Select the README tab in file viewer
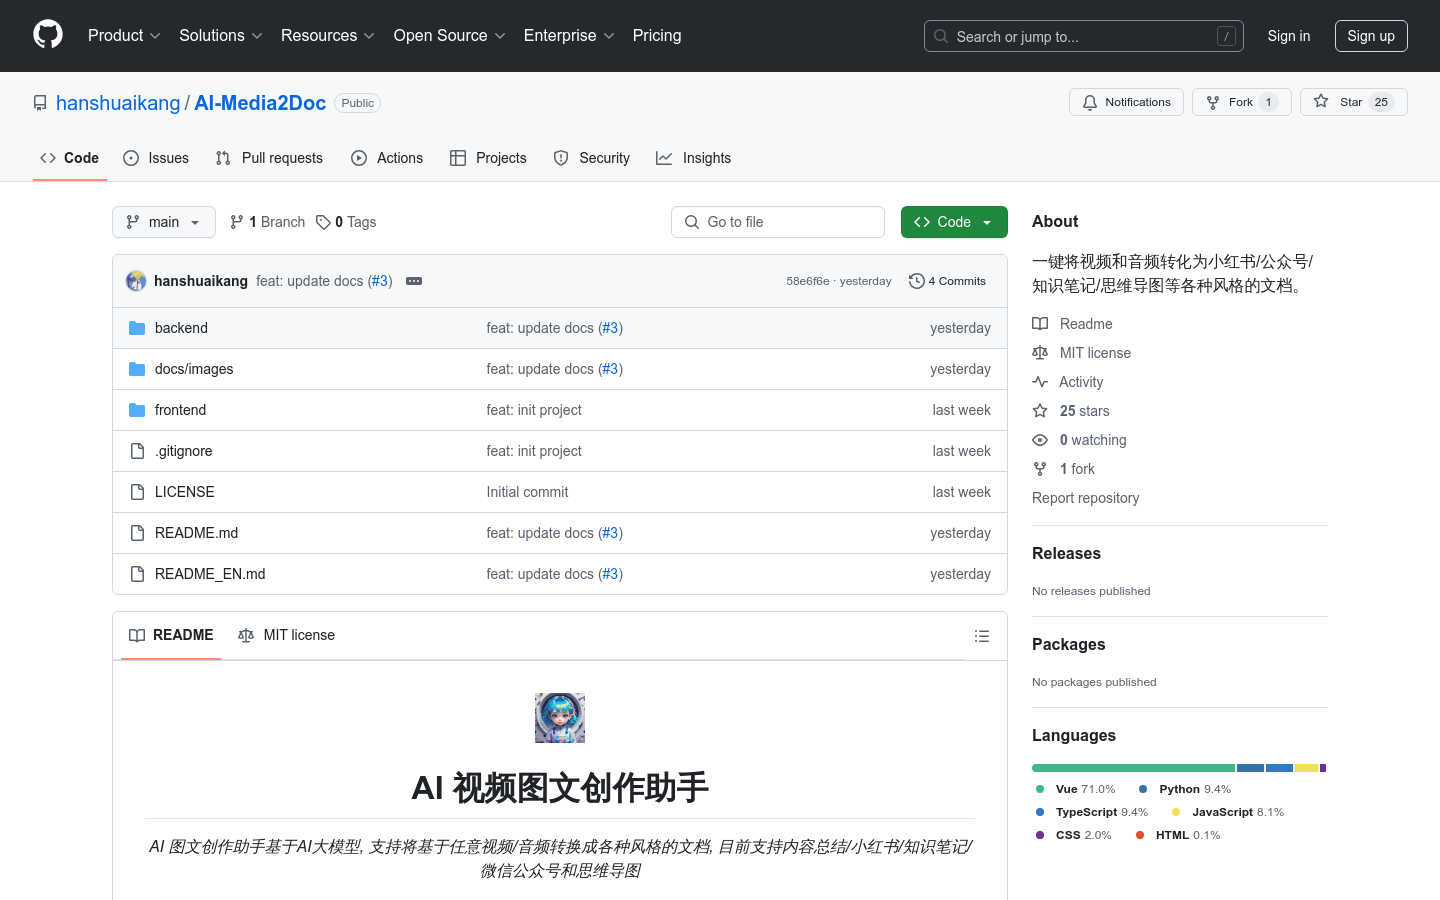This screenshot has height=900, width=1440. coord(171,635)
